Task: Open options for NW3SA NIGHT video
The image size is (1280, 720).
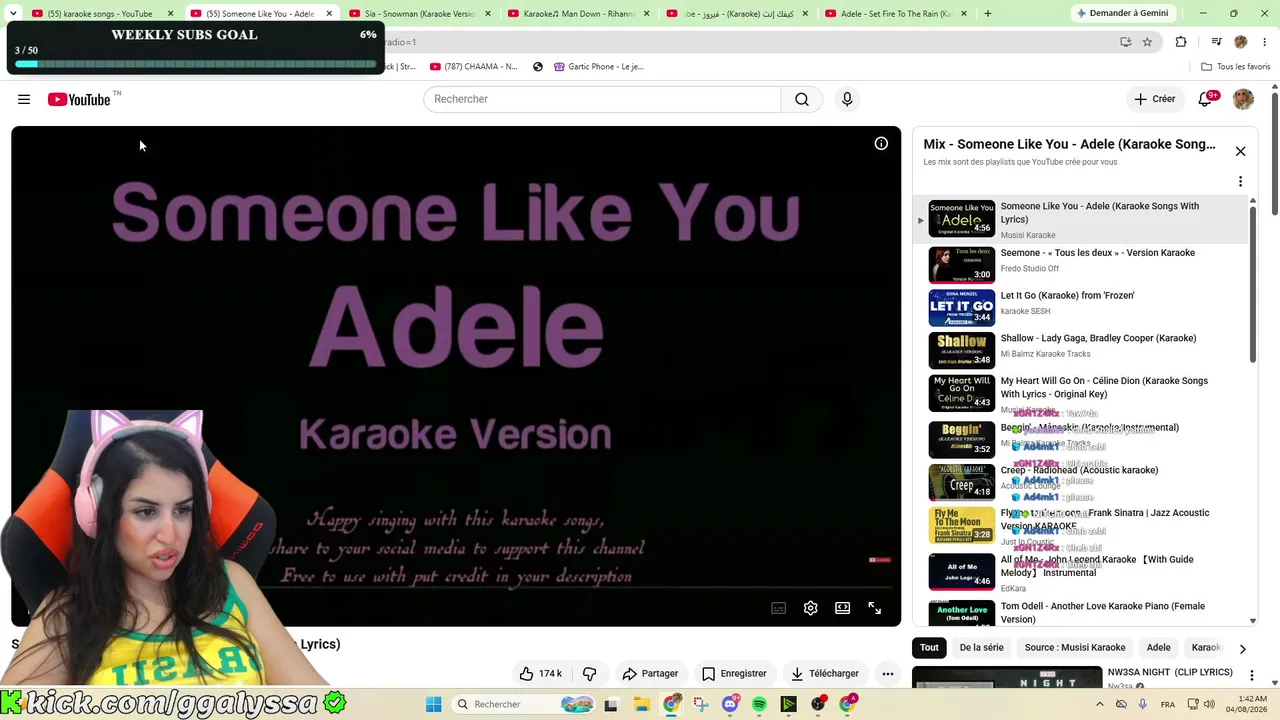Action: (1251, 676)
